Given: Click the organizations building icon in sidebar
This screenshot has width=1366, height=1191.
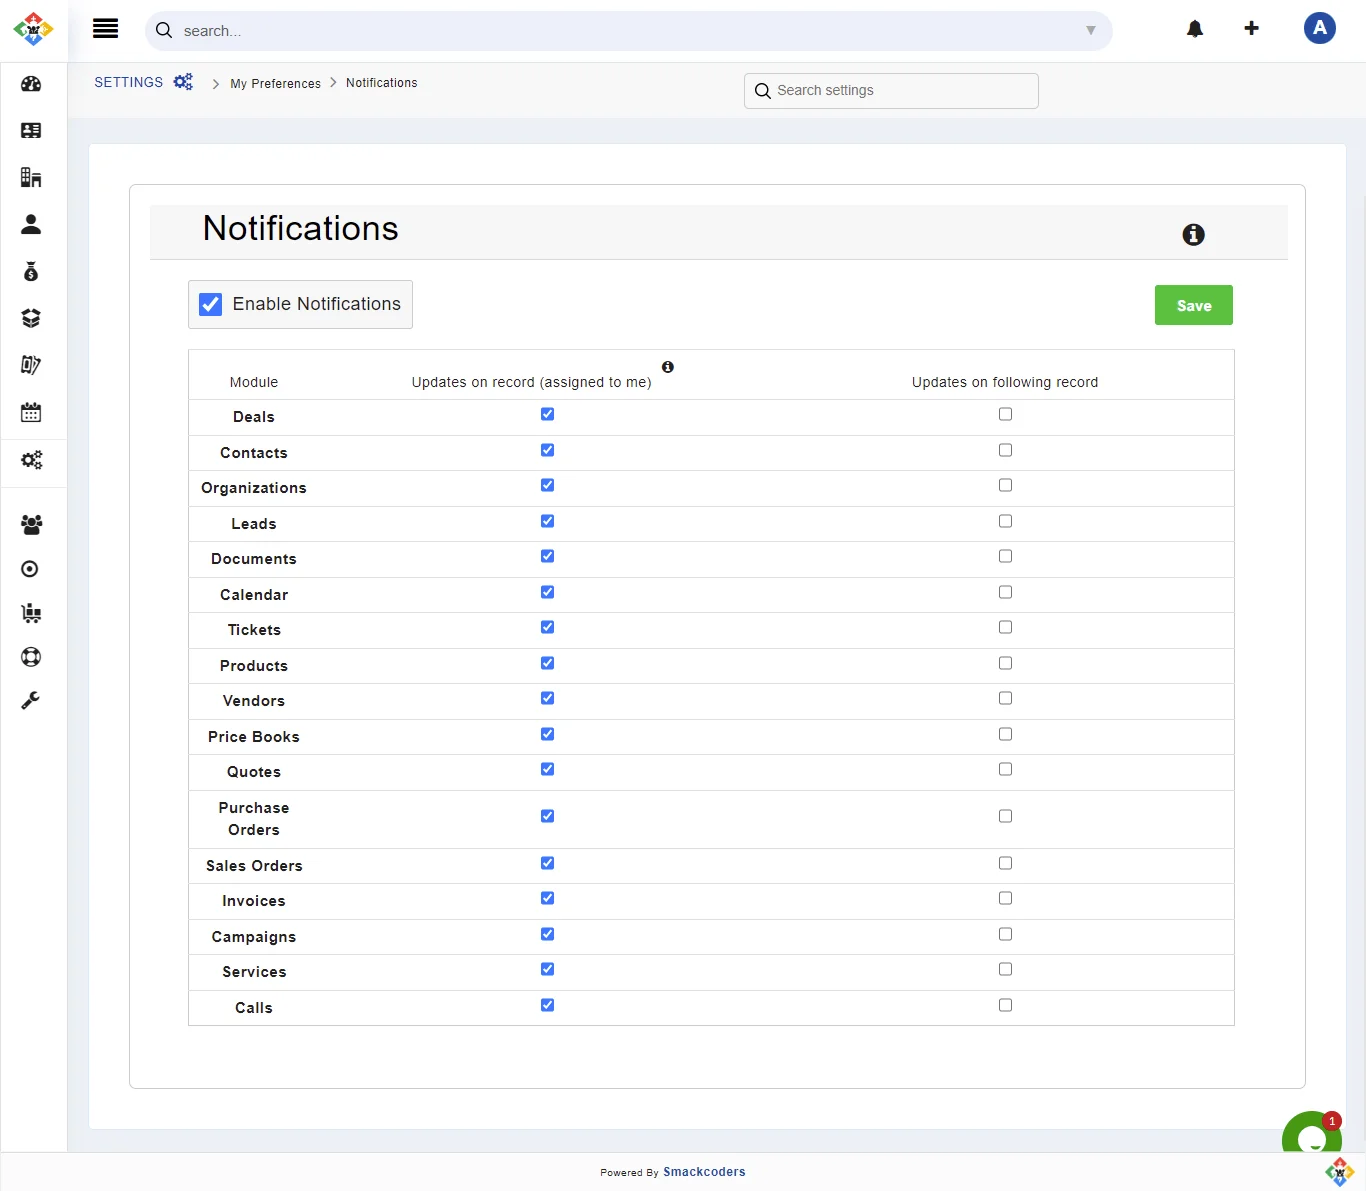Looking at the screenshot, I should (x=31, y=178).
